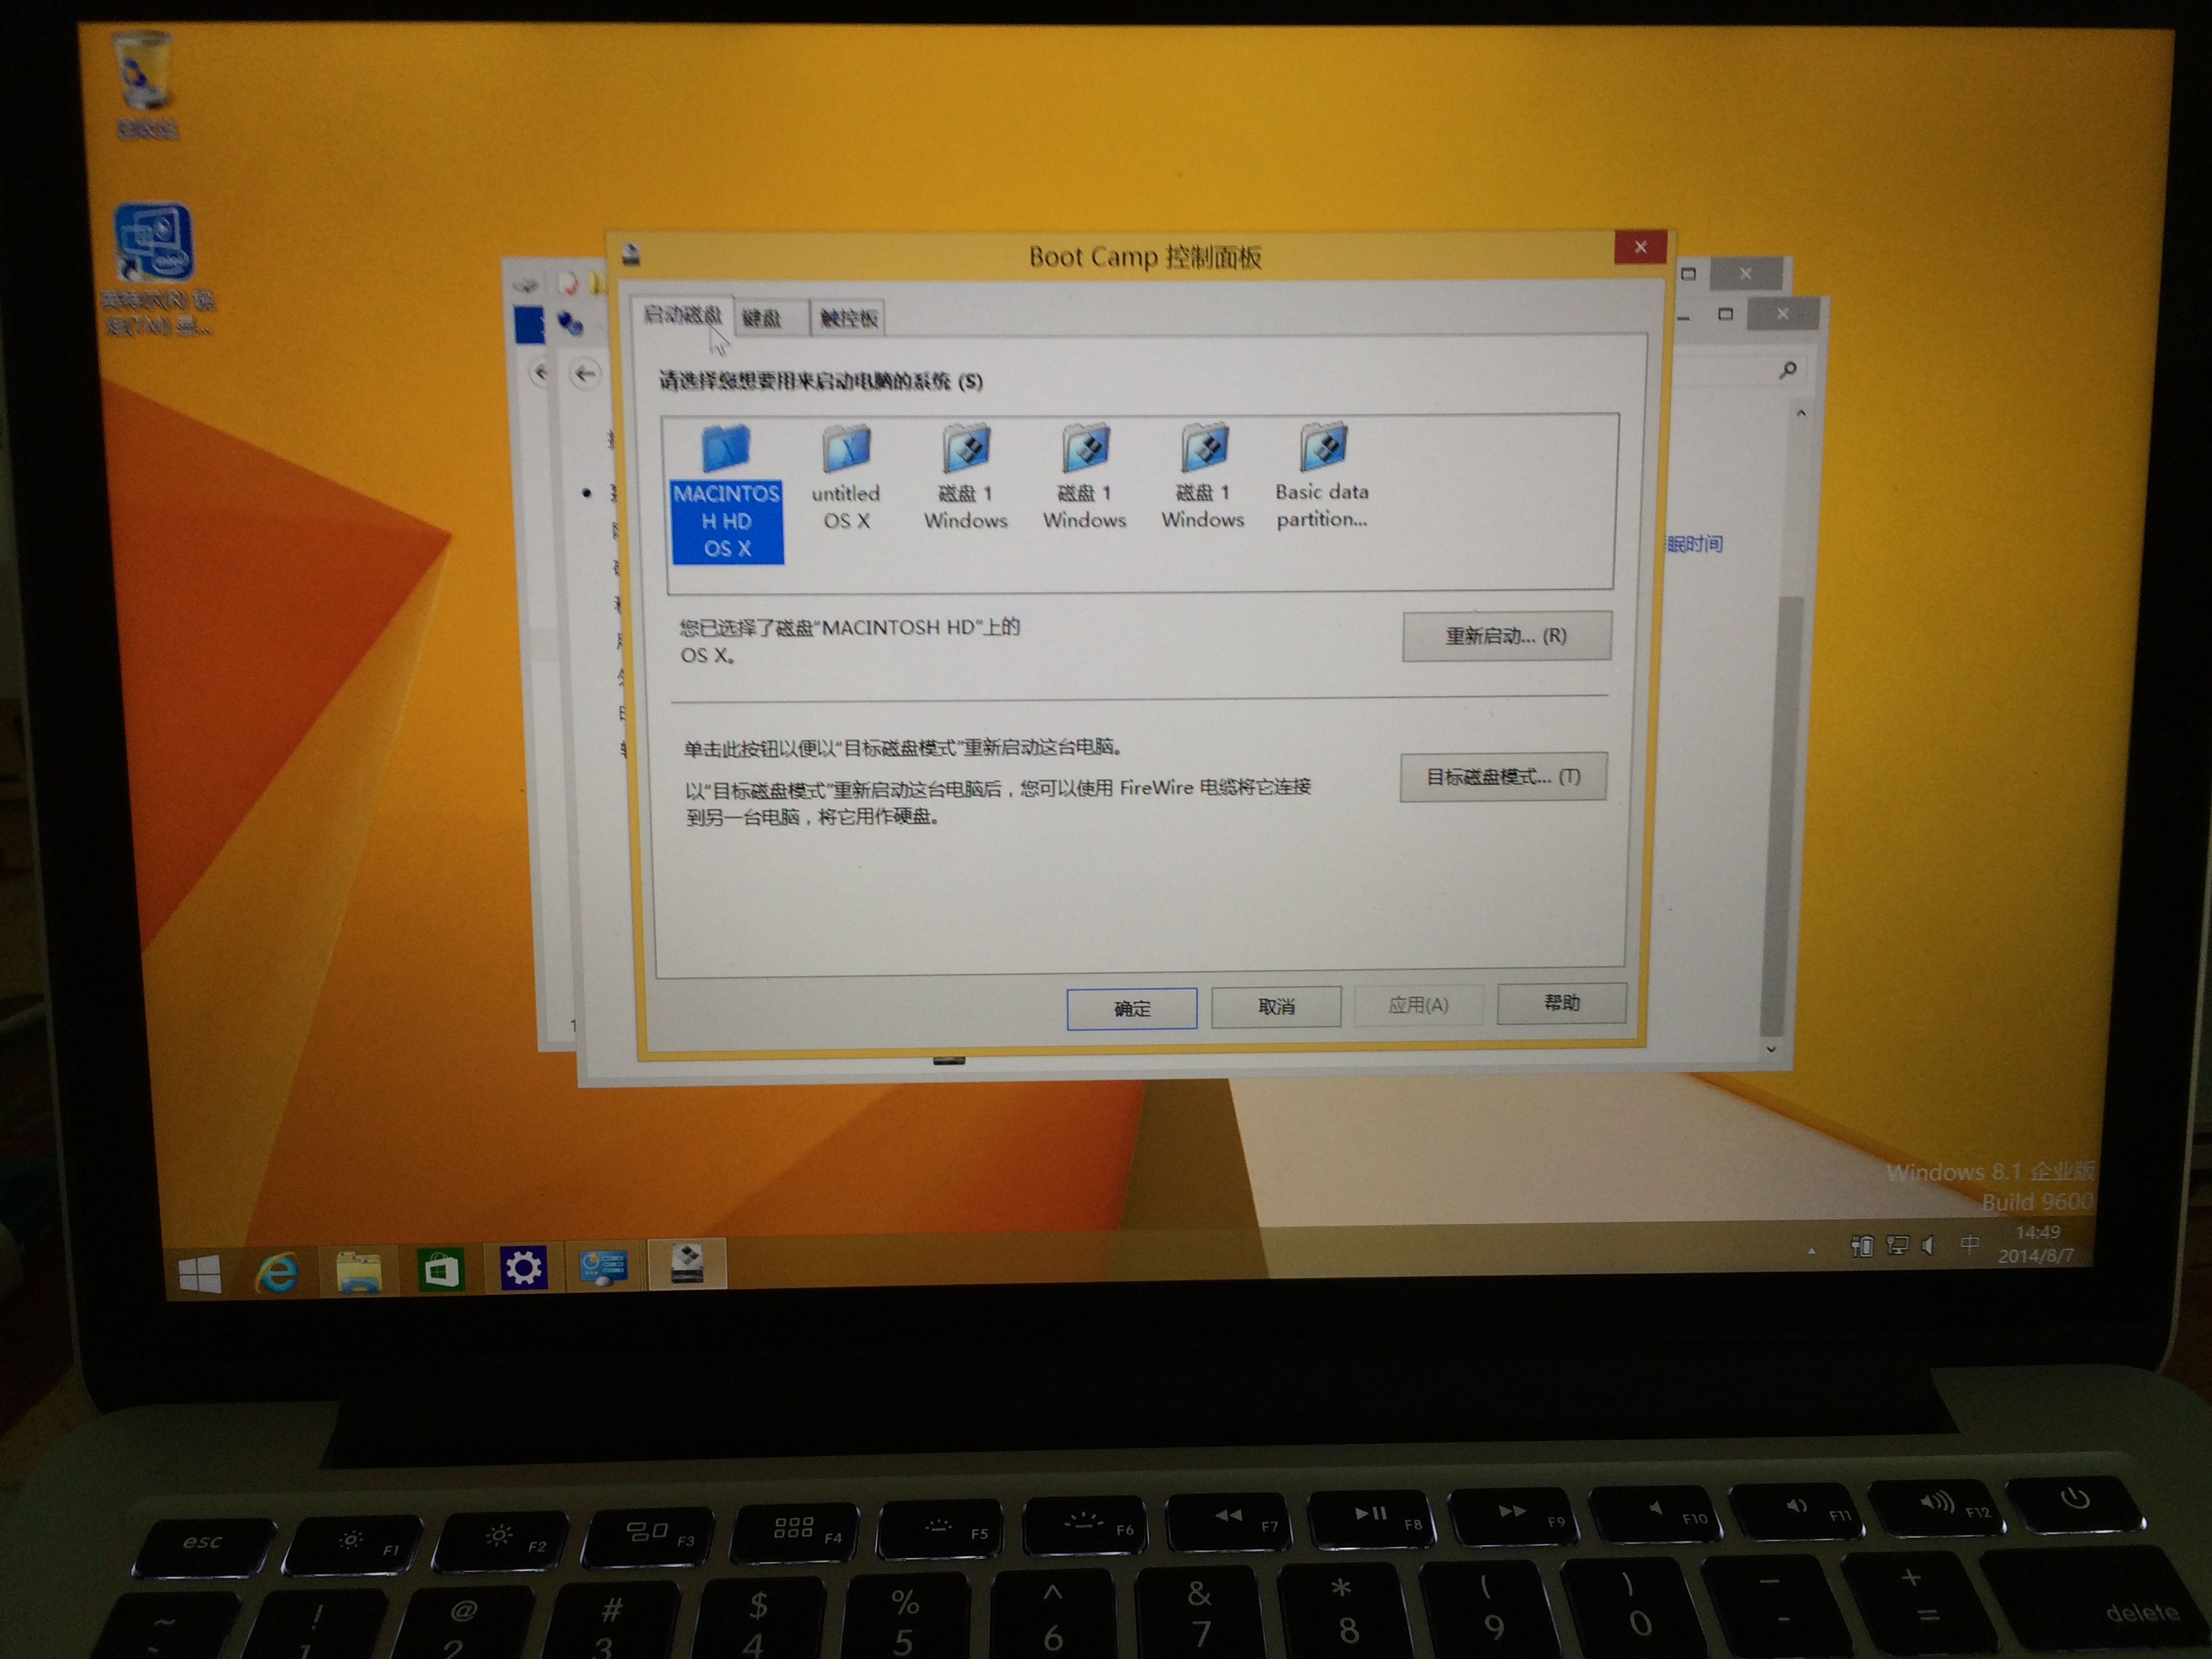
Task: Click the volume speaker tray icon
Action: [1928, 1245]
